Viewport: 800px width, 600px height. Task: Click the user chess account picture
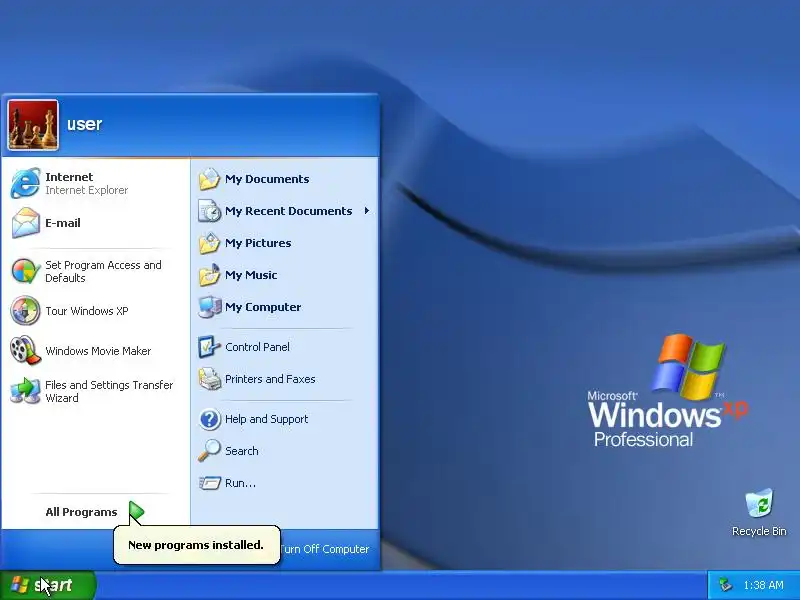33,126
